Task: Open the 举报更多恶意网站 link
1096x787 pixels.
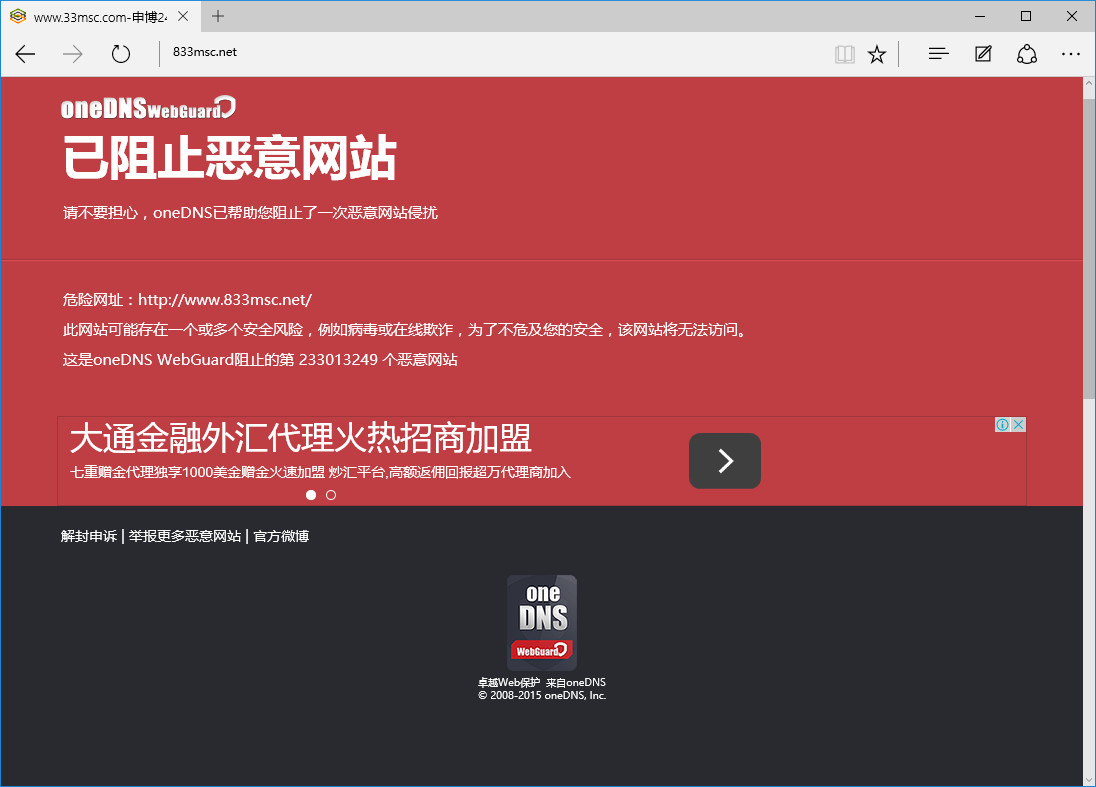Action: tap(185, 536)
